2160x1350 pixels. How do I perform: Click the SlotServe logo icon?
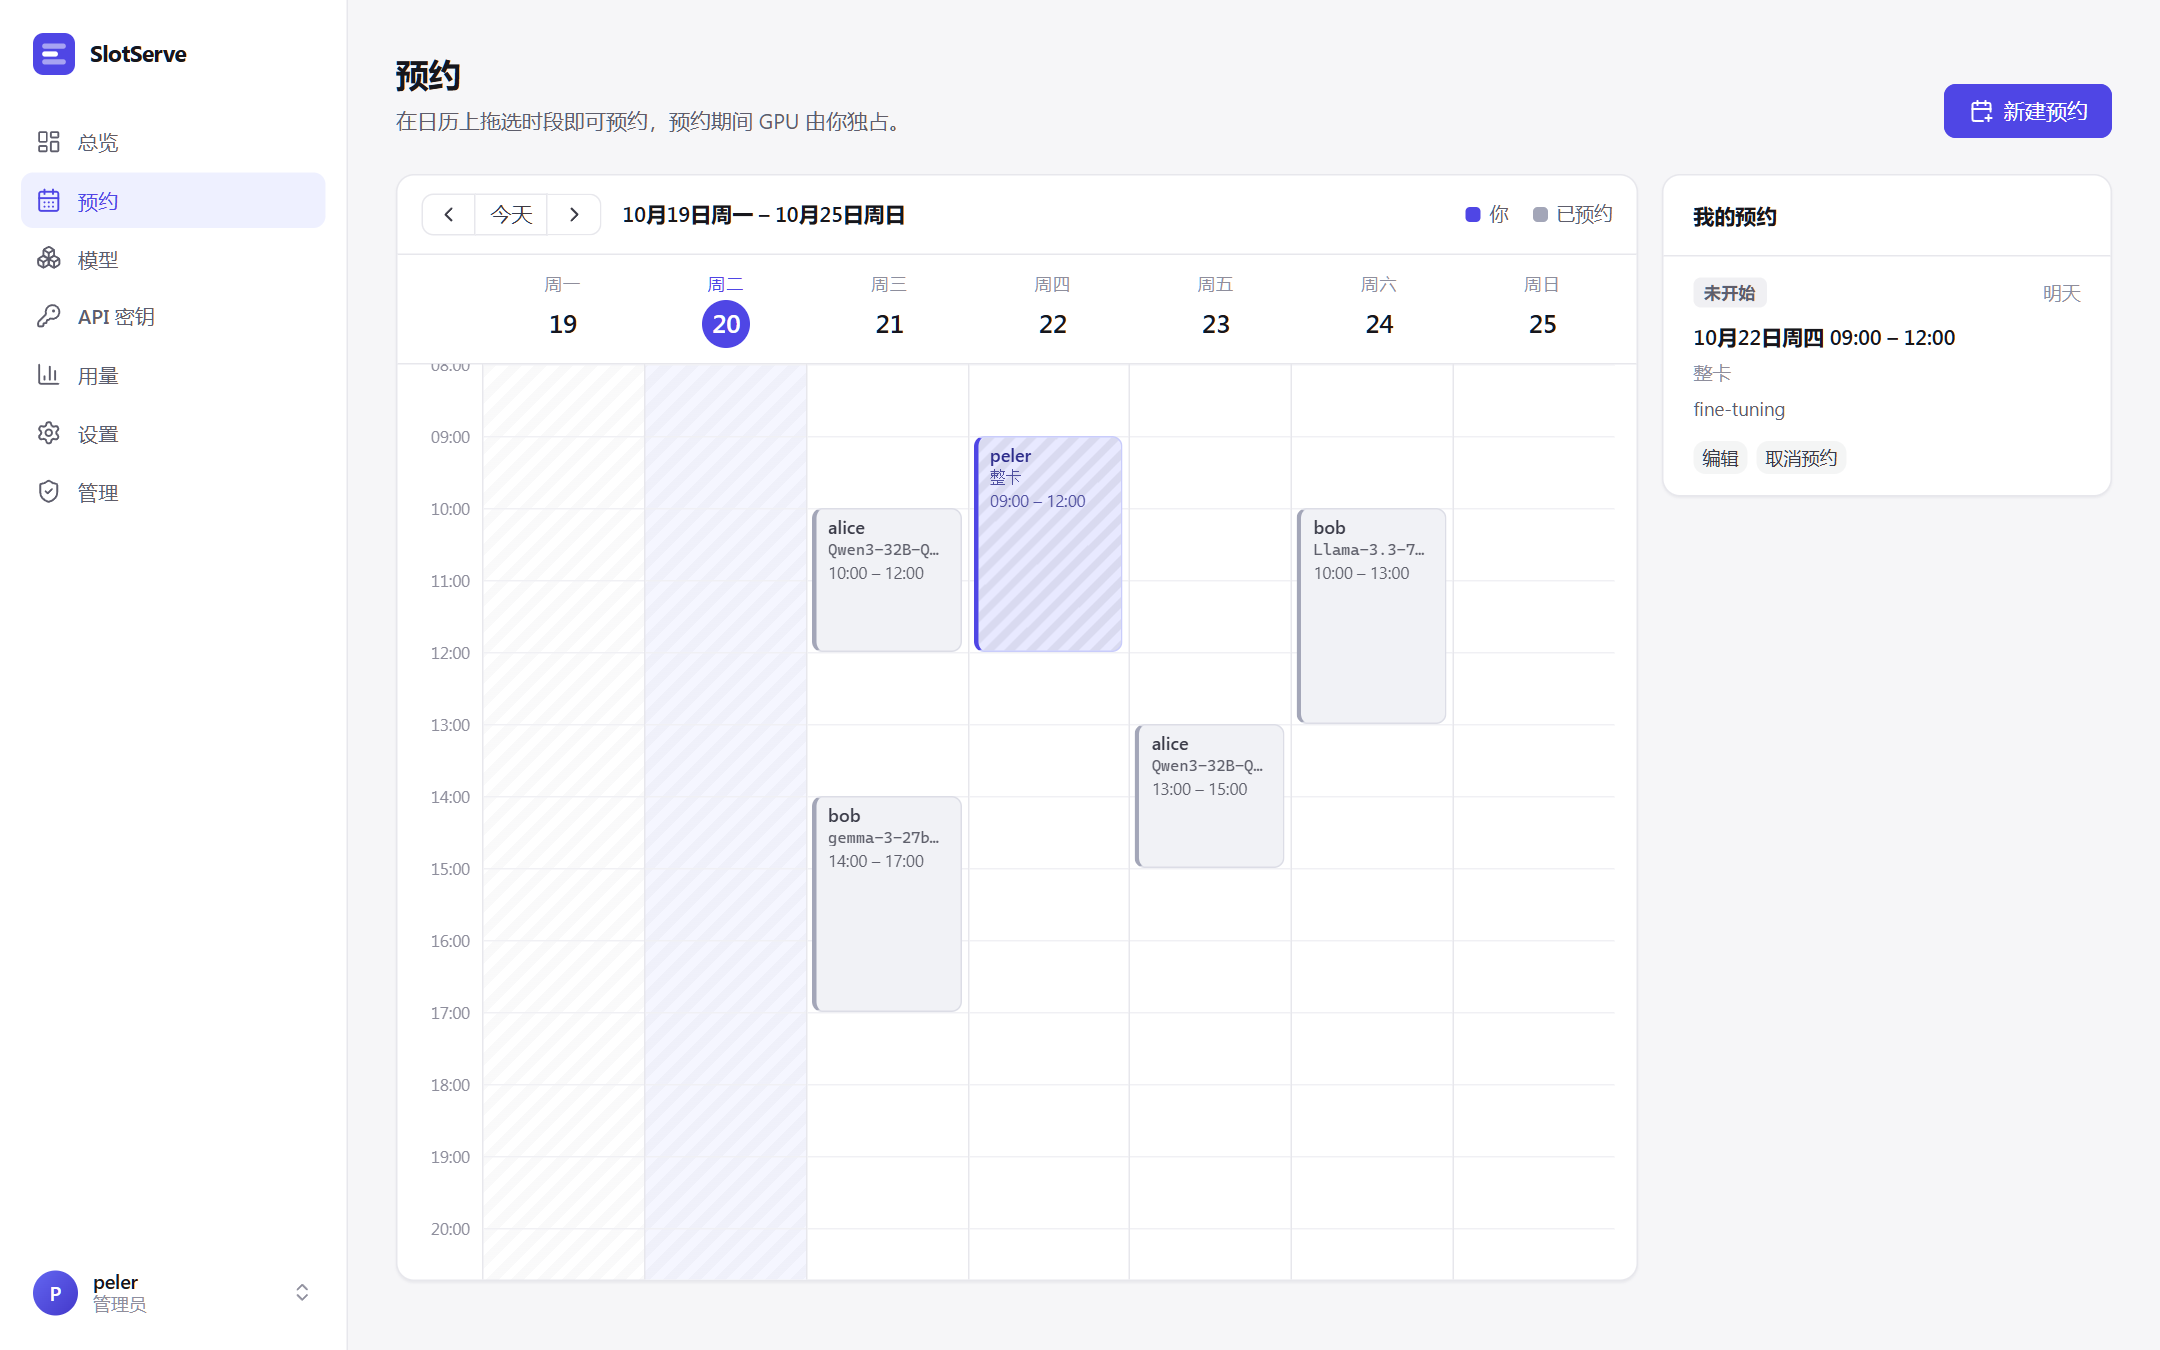54,54
